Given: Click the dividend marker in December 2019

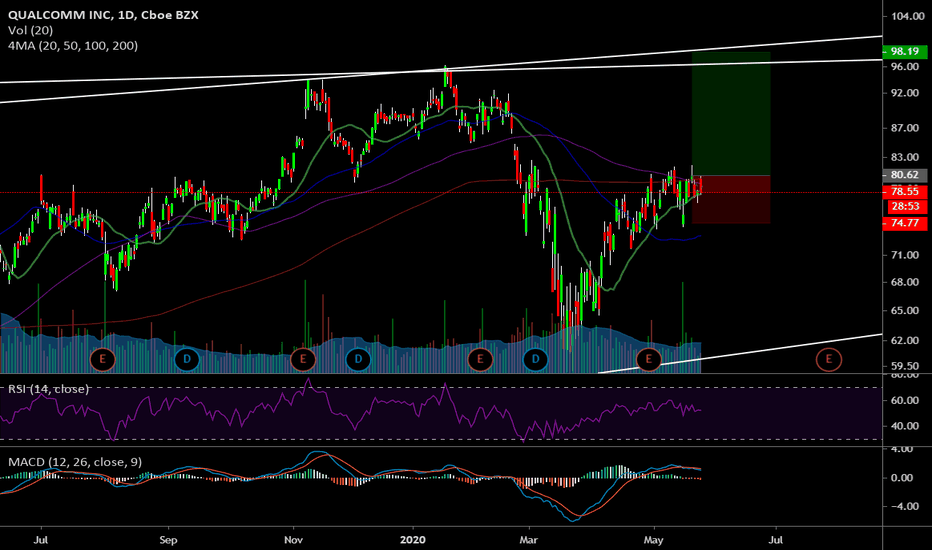Looking at the screenshot, I should click(358, 359).
